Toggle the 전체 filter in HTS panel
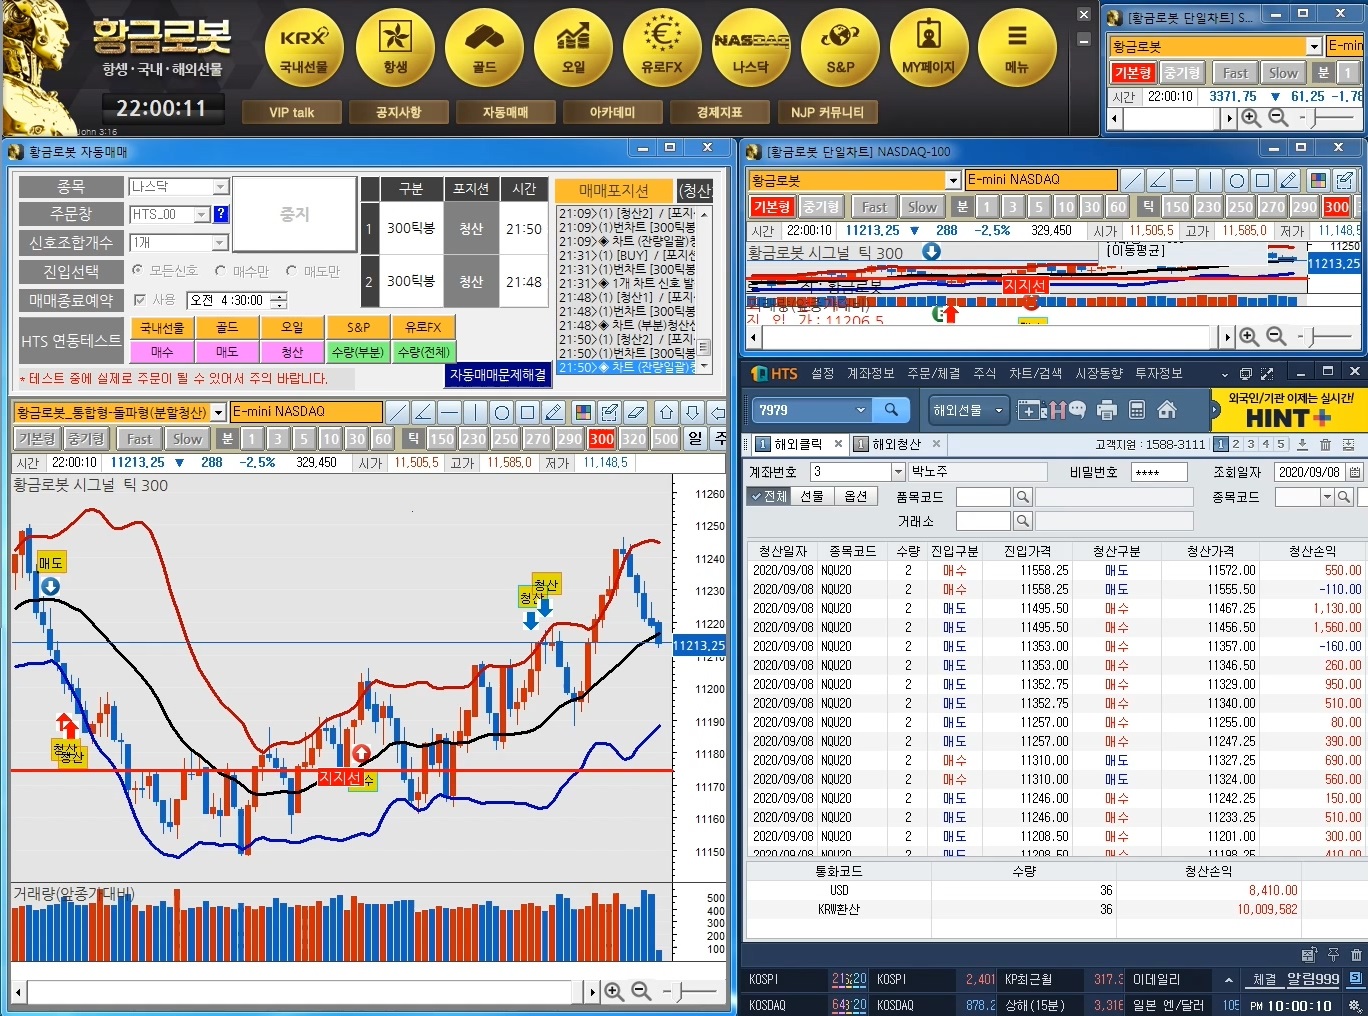 coord(768,496)
